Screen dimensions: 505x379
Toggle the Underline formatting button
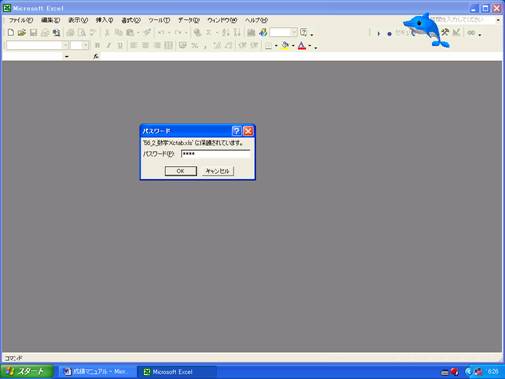tap(120, 45)
